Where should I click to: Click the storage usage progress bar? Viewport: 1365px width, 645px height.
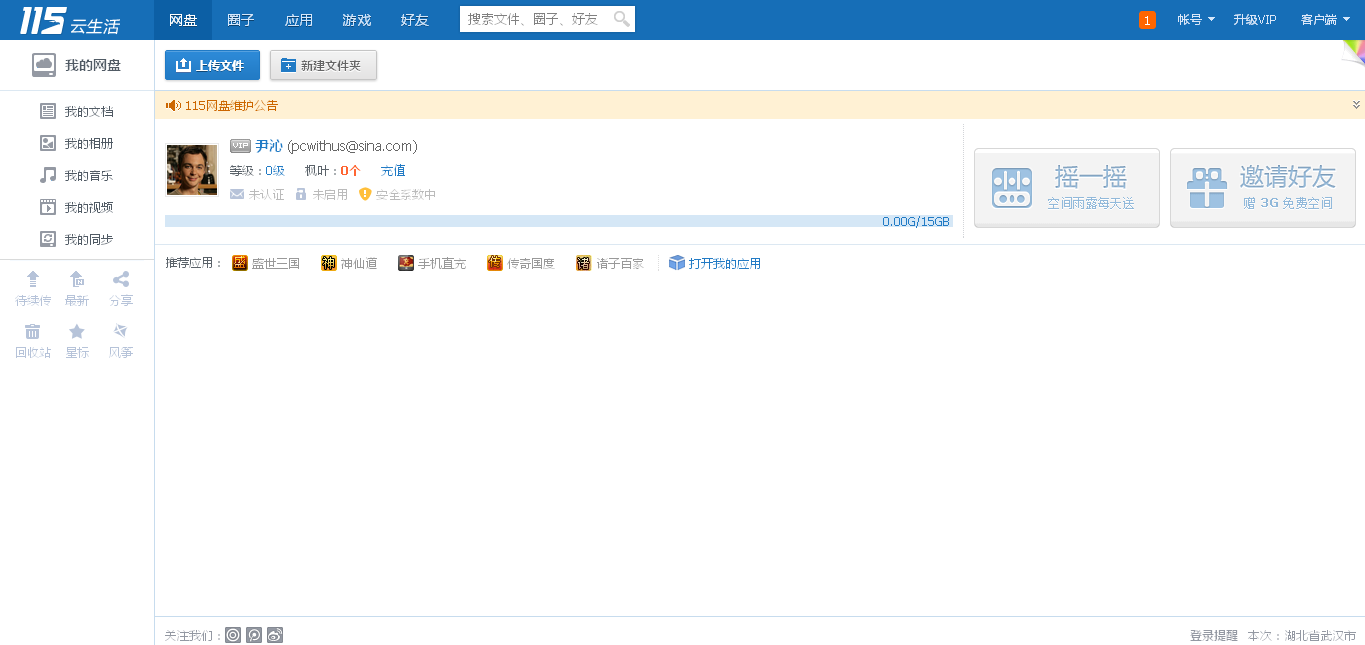tap(559, 221)
